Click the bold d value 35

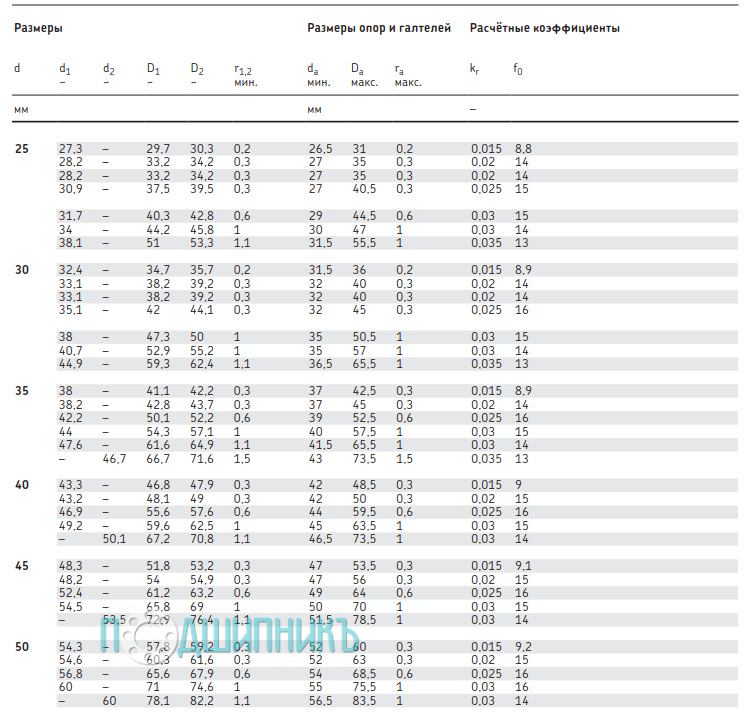[22, 391]
